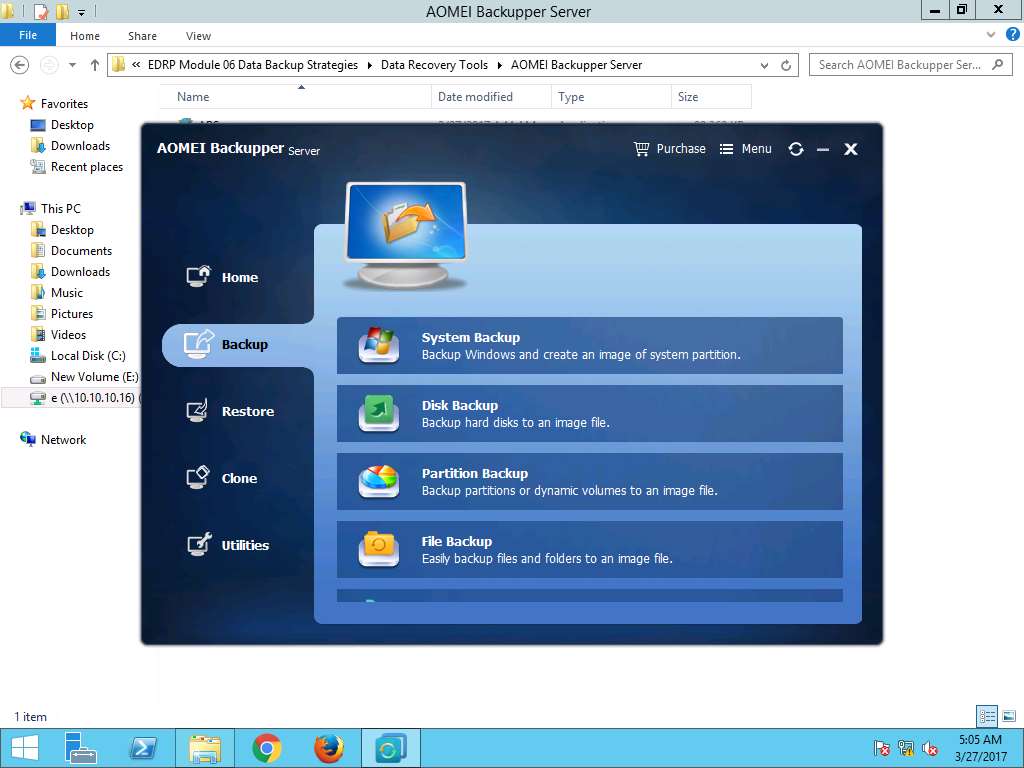Refresh the Explorer folder view

(786, 65)
